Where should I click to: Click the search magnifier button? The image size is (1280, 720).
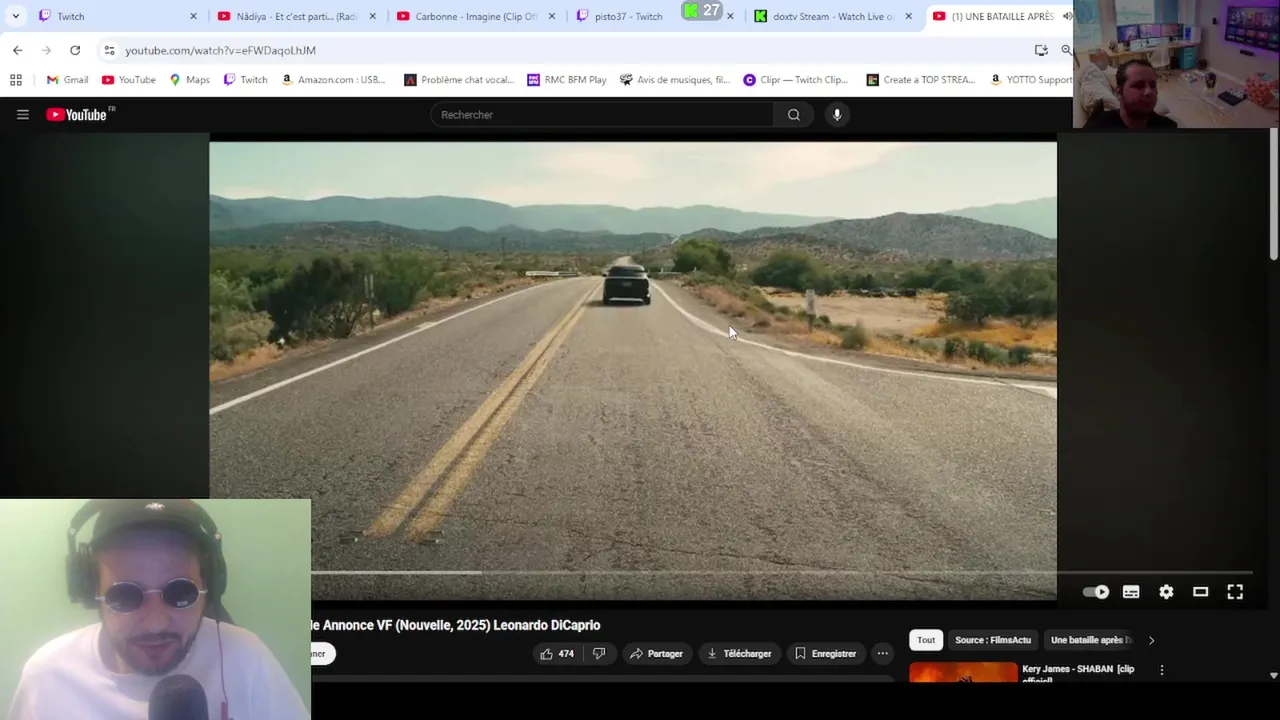pyautogui.click(x=793, y=115)
